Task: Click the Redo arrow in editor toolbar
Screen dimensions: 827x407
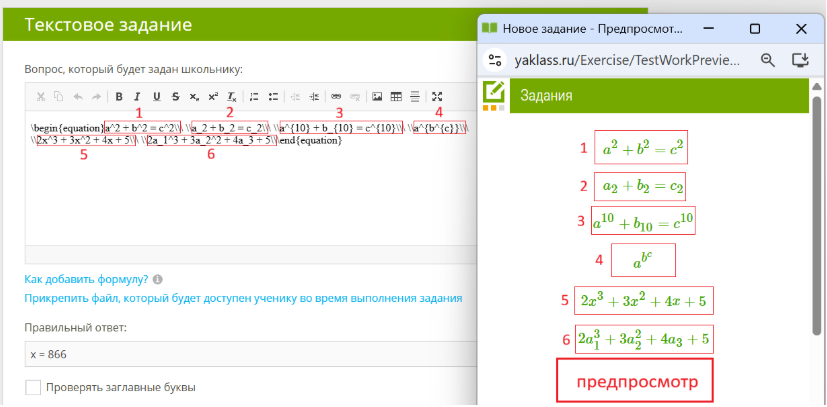Action: pyautogui.click(x=96, y=96)
